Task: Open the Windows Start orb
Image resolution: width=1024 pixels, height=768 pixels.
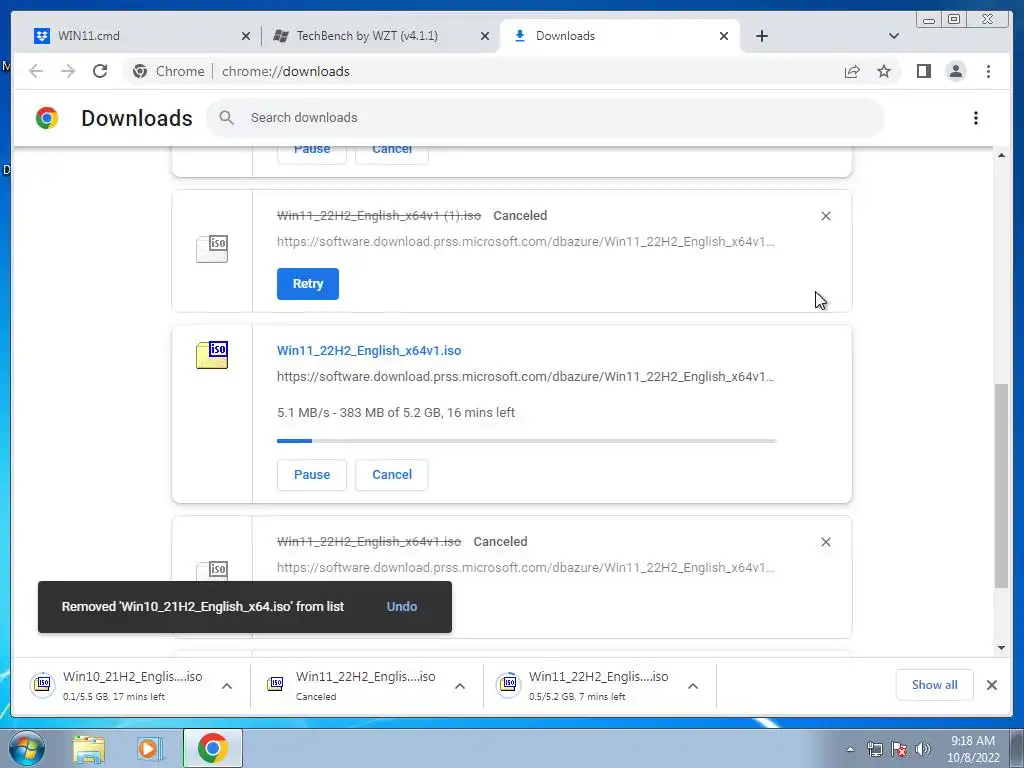Action: click(26, 748)
